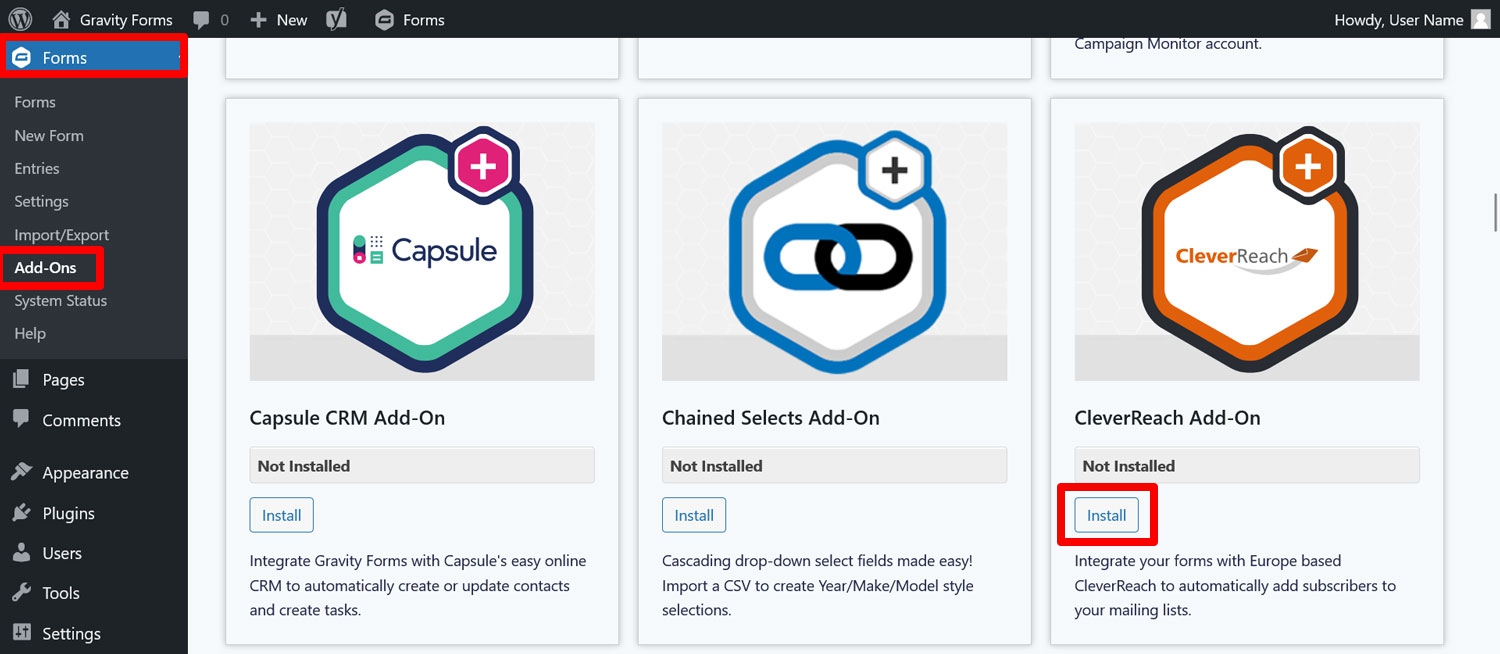1500x654 pixels.
Task: Click the Chained Selects add-on description text
Action: click(x=818, y=585)
